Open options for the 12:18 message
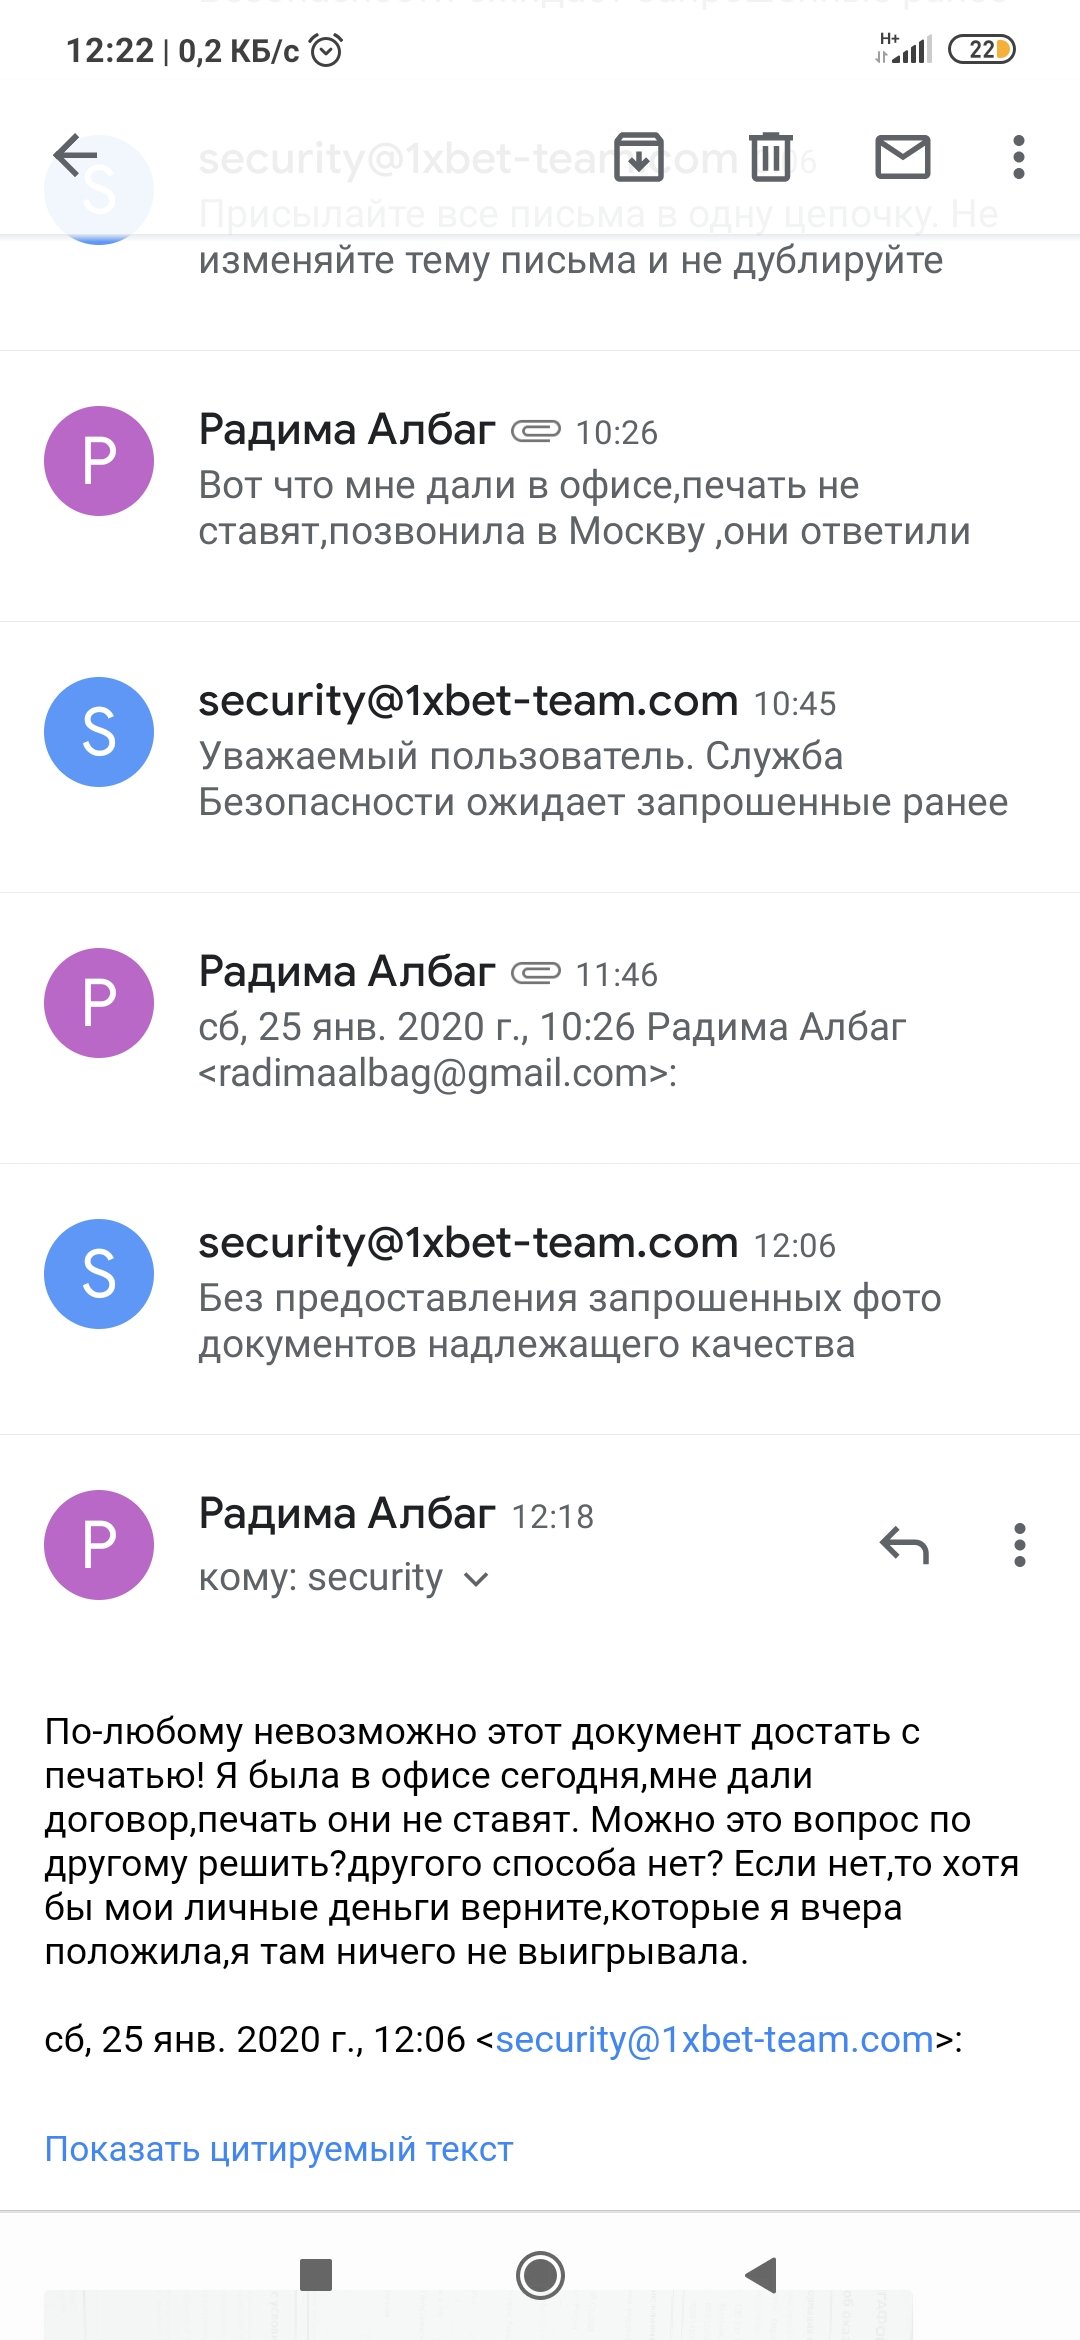The height and width of the screenshot is (2340, 1080). (1019, 1545)
